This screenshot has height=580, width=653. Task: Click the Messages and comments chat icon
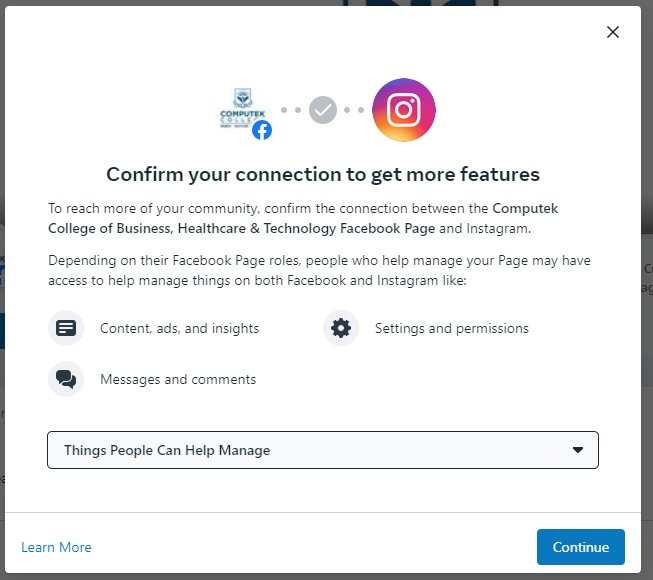[x=66, y=379]
